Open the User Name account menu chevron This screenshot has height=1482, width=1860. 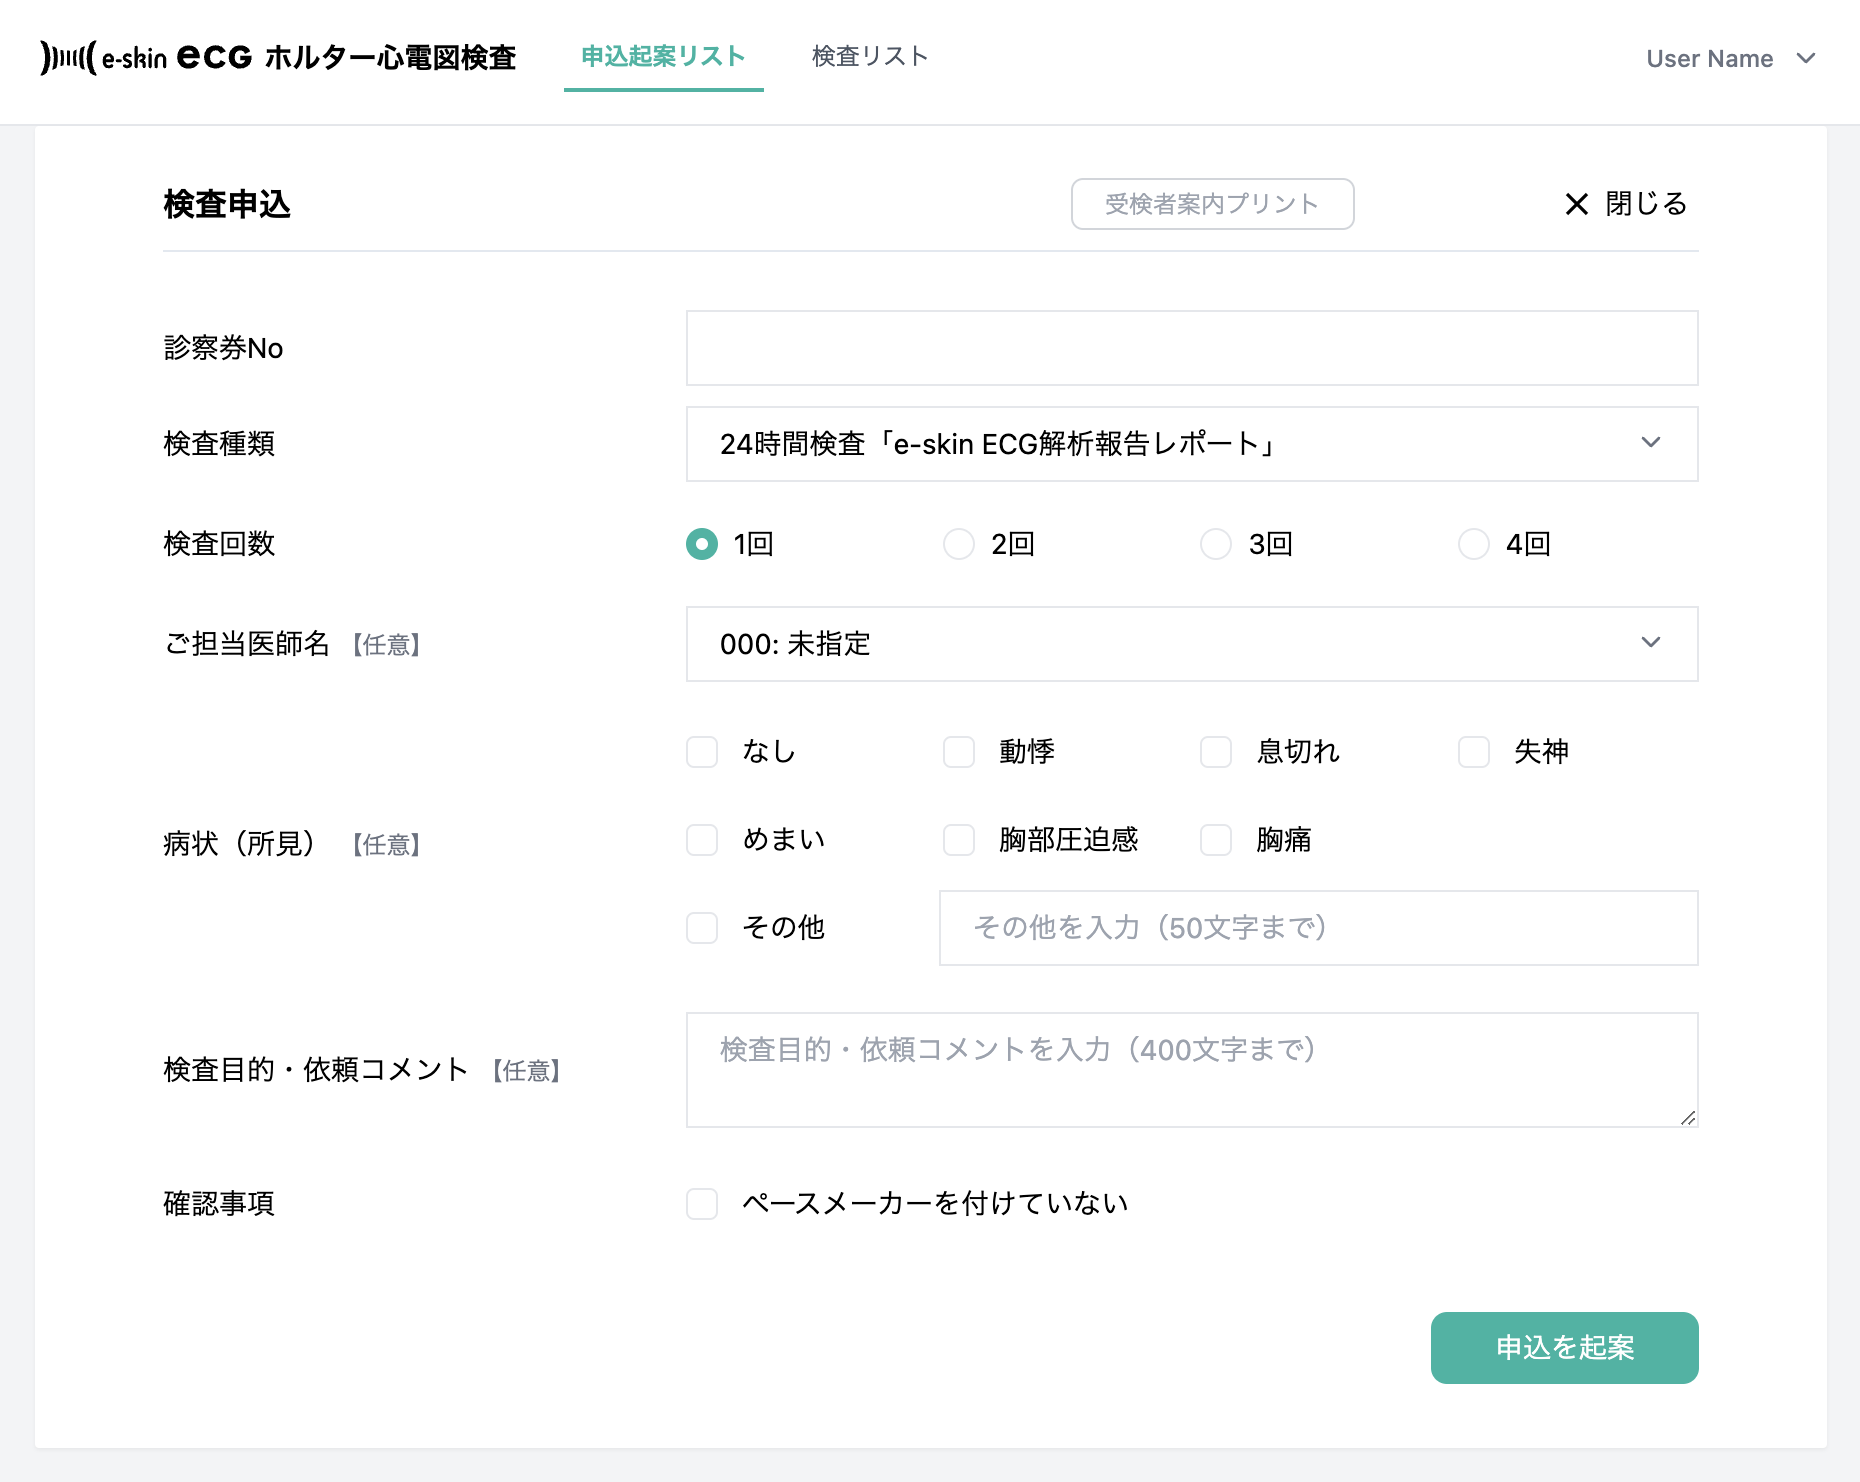[1805, 58]
